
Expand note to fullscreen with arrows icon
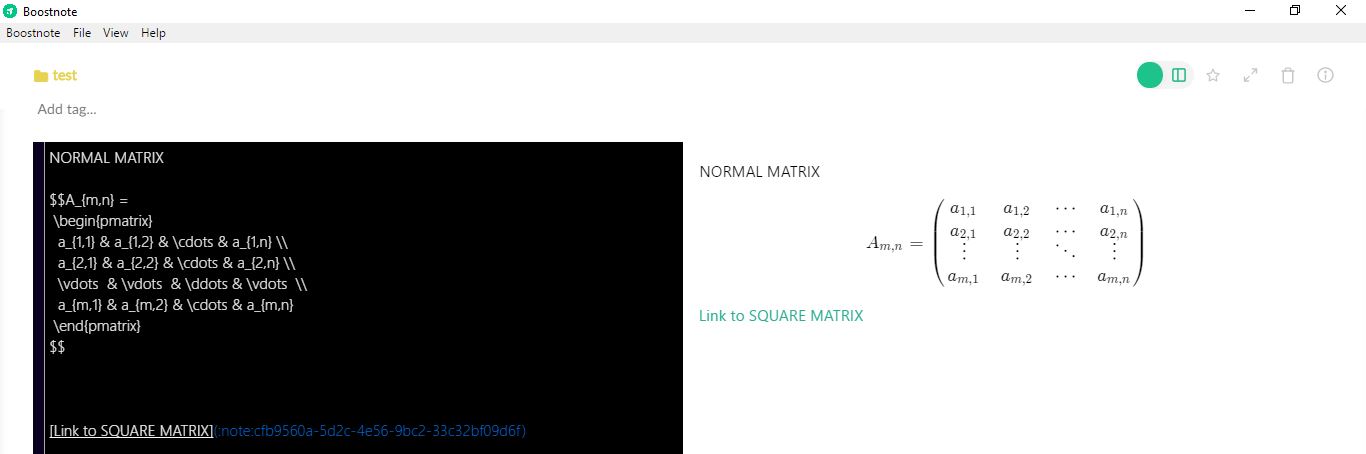click(x=1250, y=75)
